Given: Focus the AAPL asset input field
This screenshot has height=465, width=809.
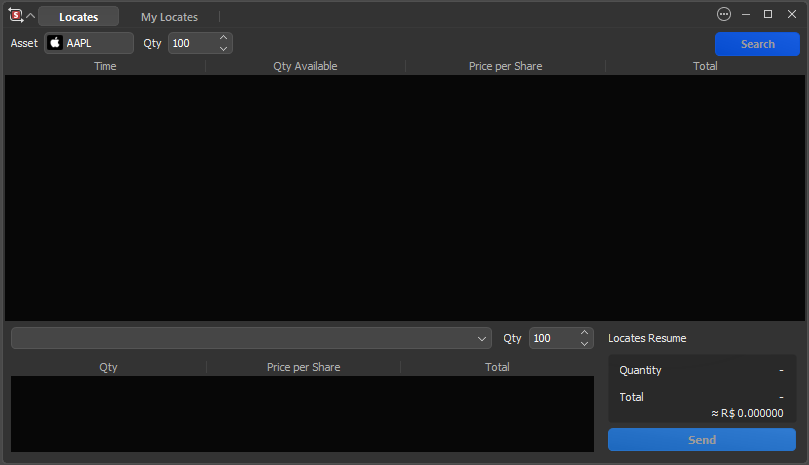Looking at the screenshot, I should tap(96, 43).
